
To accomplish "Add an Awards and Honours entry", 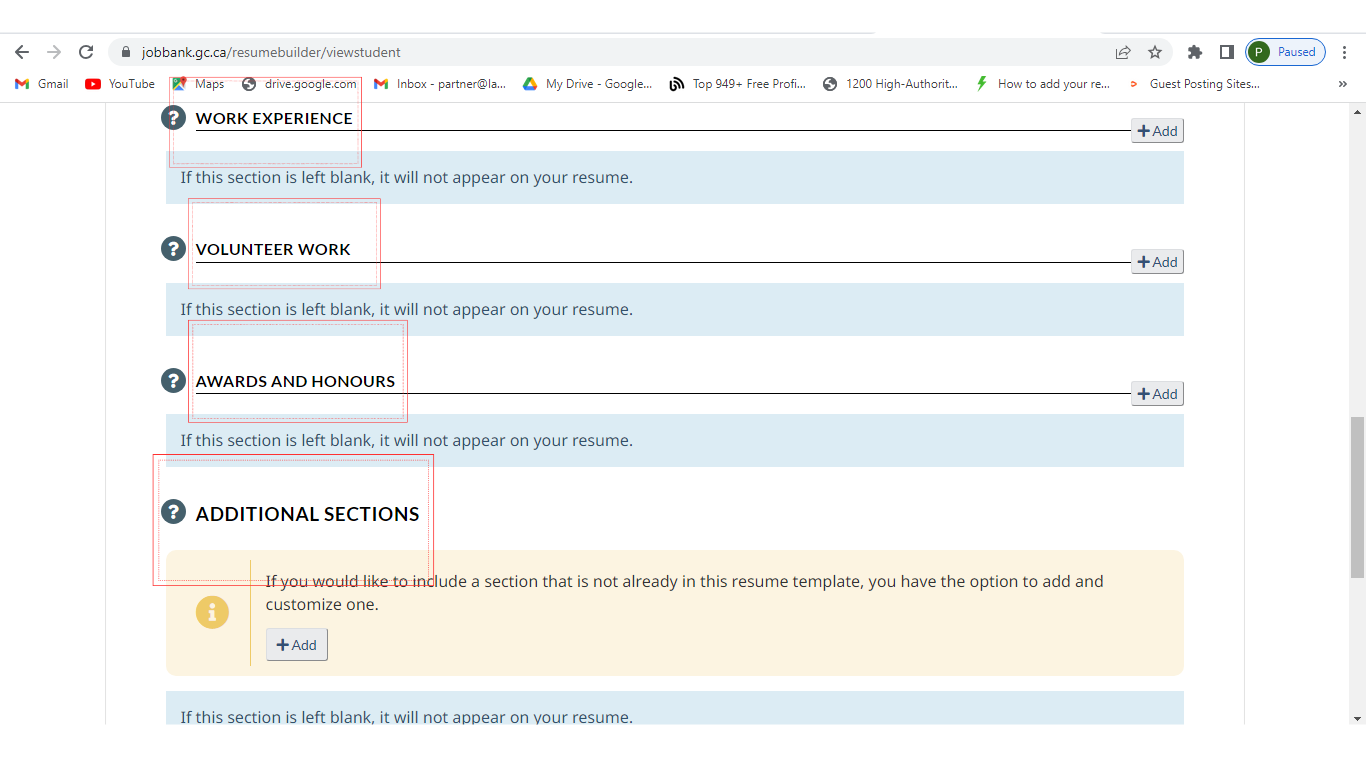I will click(x=1157, y=394).
